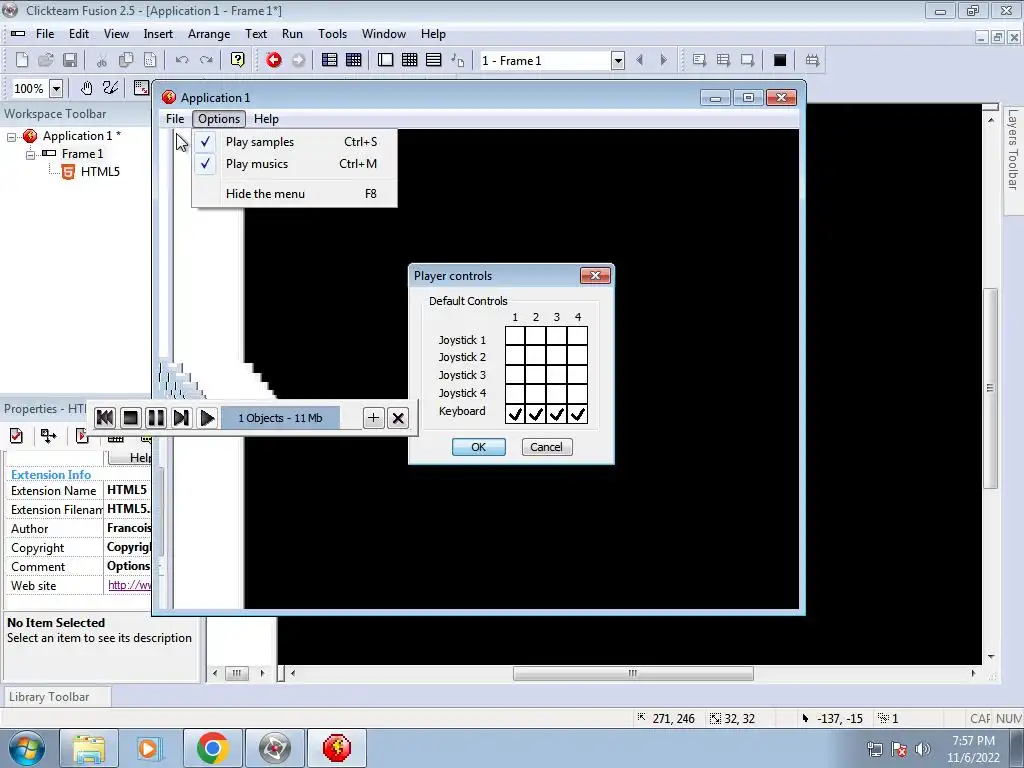The width and height of the screenshot is (1024, 768).
Task: Open the Storyboard Editor icon
Action: (330, 60)
